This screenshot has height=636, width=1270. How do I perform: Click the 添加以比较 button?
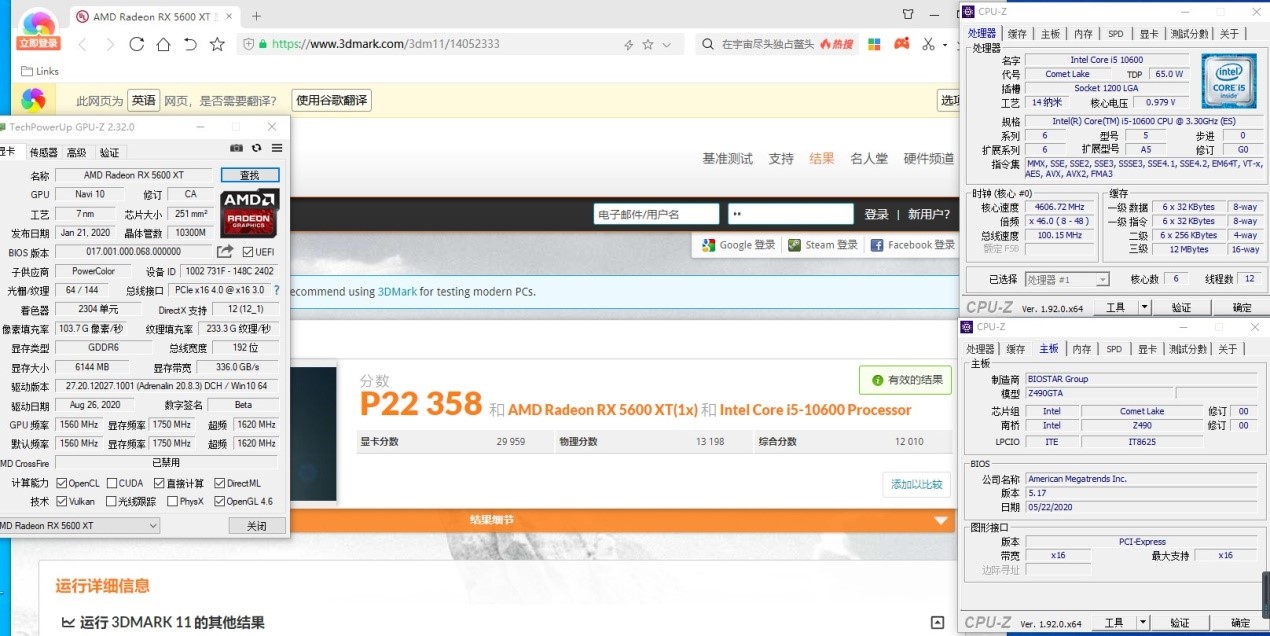(x=917, y=484)
